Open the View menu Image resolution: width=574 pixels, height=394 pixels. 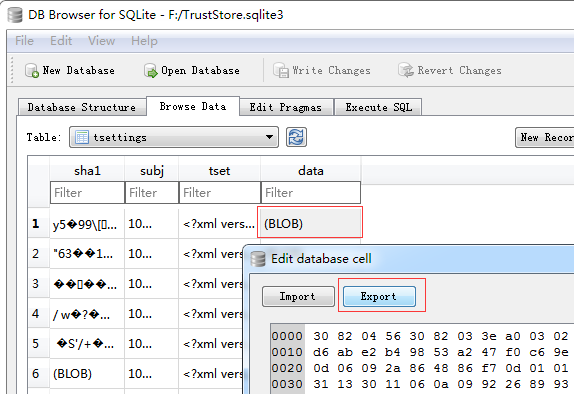[x=101, y=41]
